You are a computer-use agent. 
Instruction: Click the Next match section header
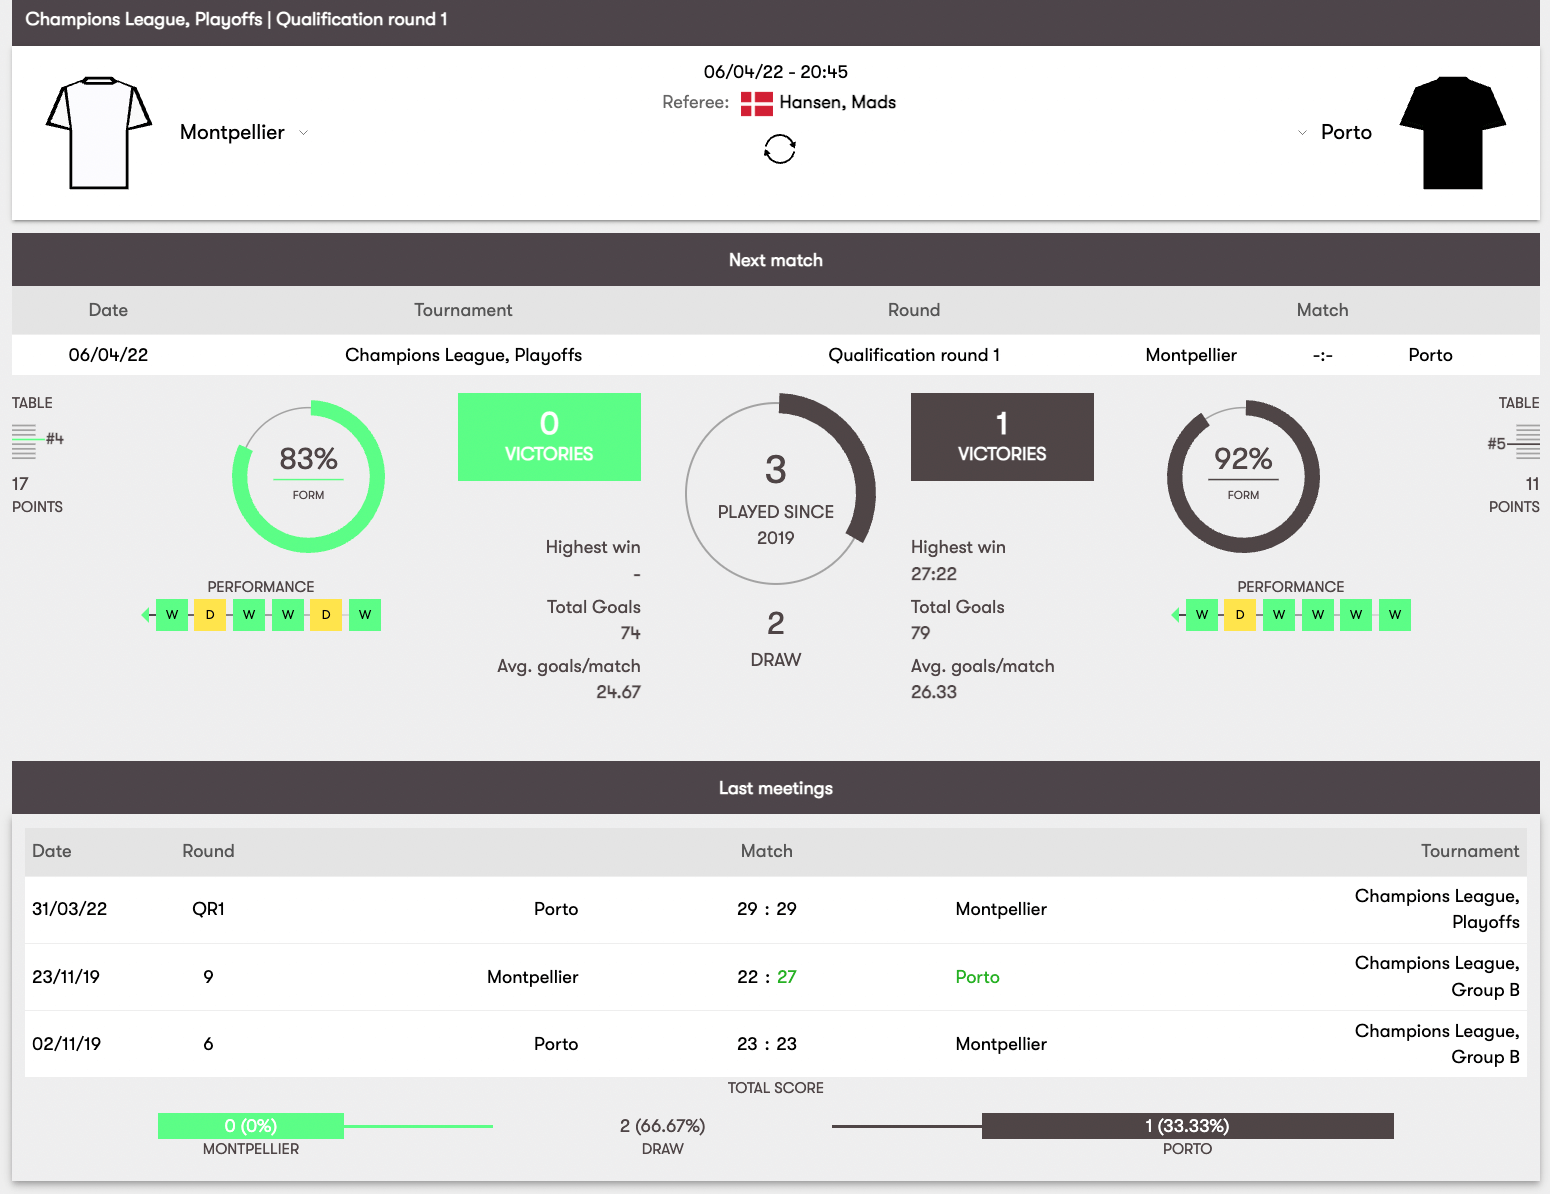pyautogui.click(x=776, y=260)
